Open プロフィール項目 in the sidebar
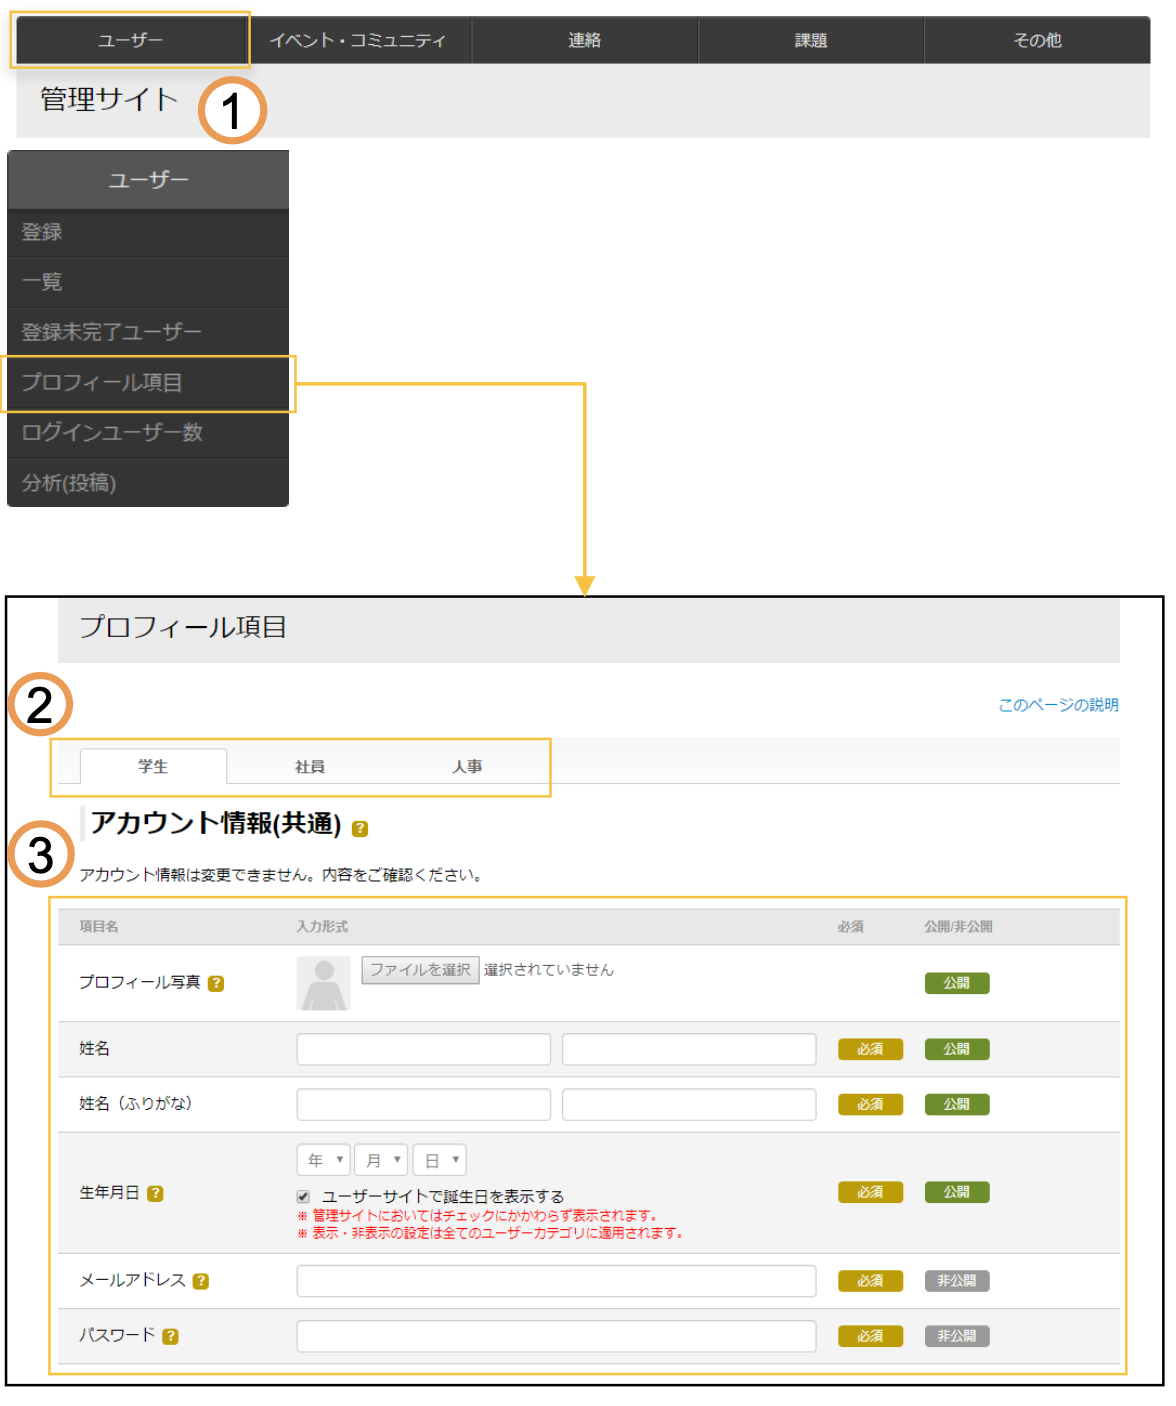1176x1406 pixels. (x=148, y=383)
